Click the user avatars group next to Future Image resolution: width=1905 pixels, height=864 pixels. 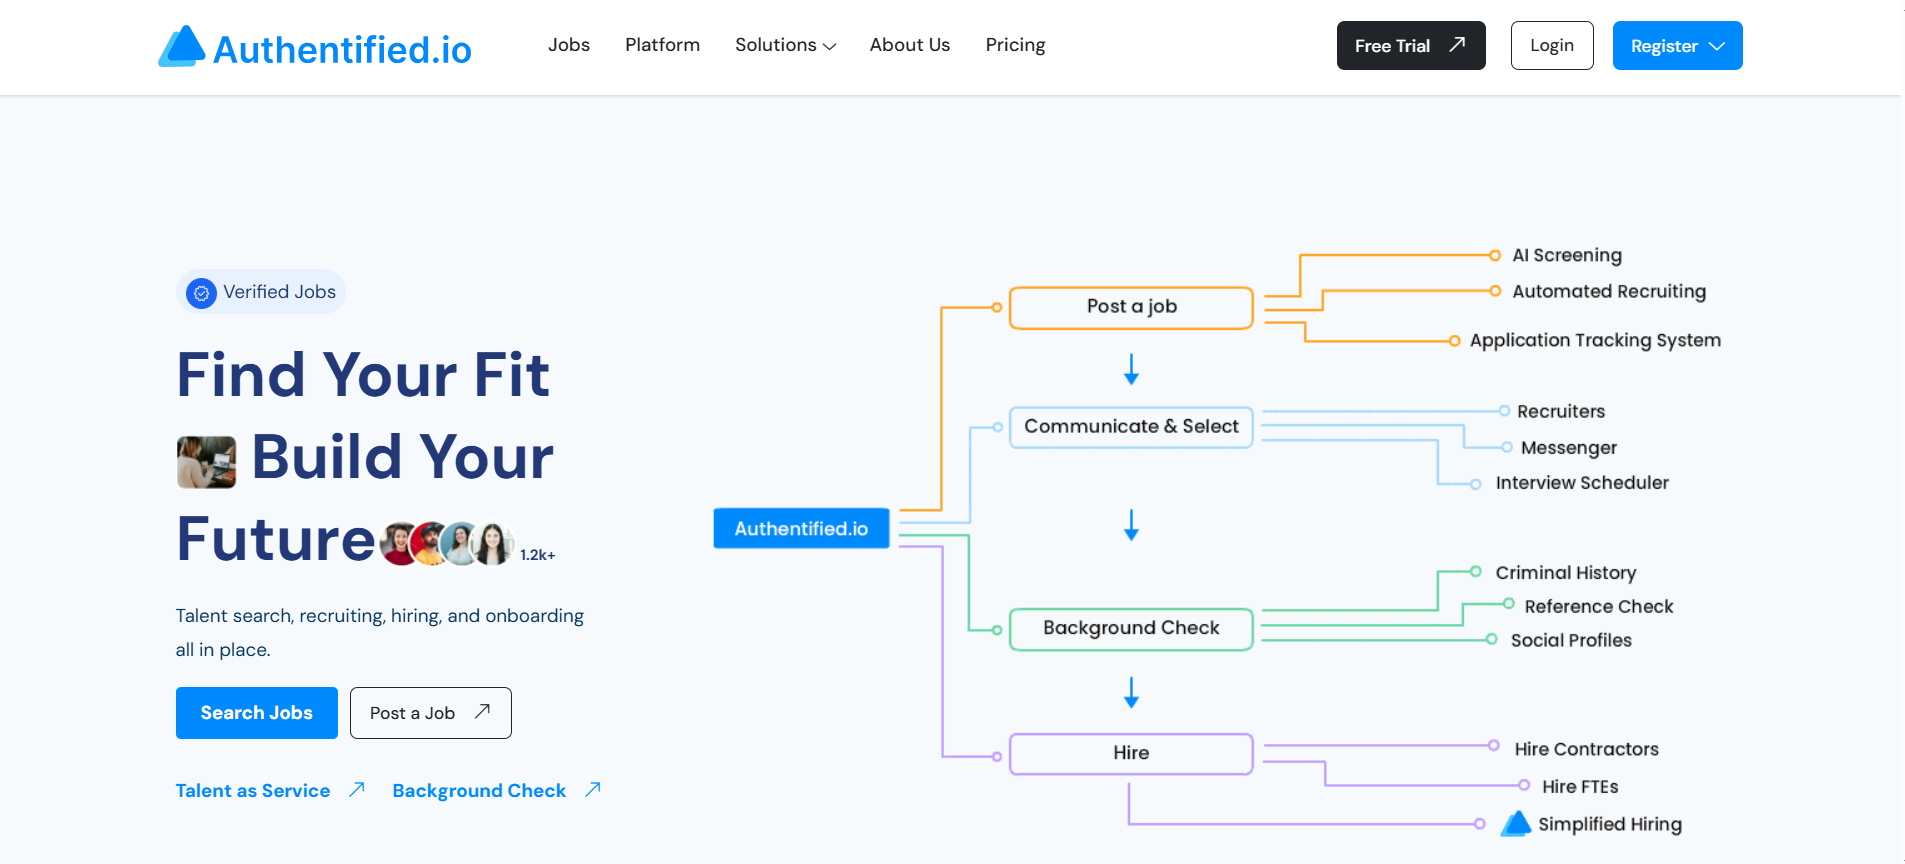[447, 544]
